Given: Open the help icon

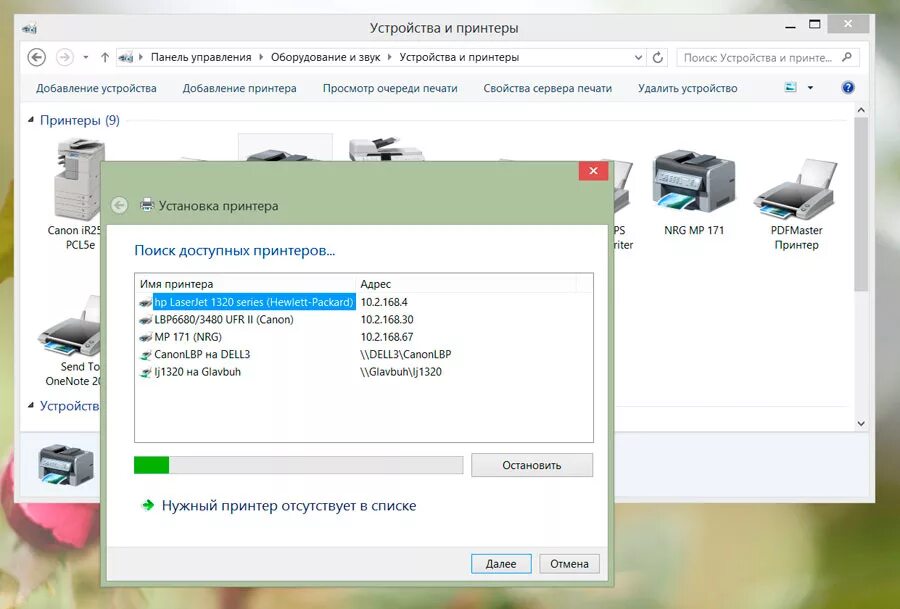Looking at the screenshot, I should [x=848, y=87].
